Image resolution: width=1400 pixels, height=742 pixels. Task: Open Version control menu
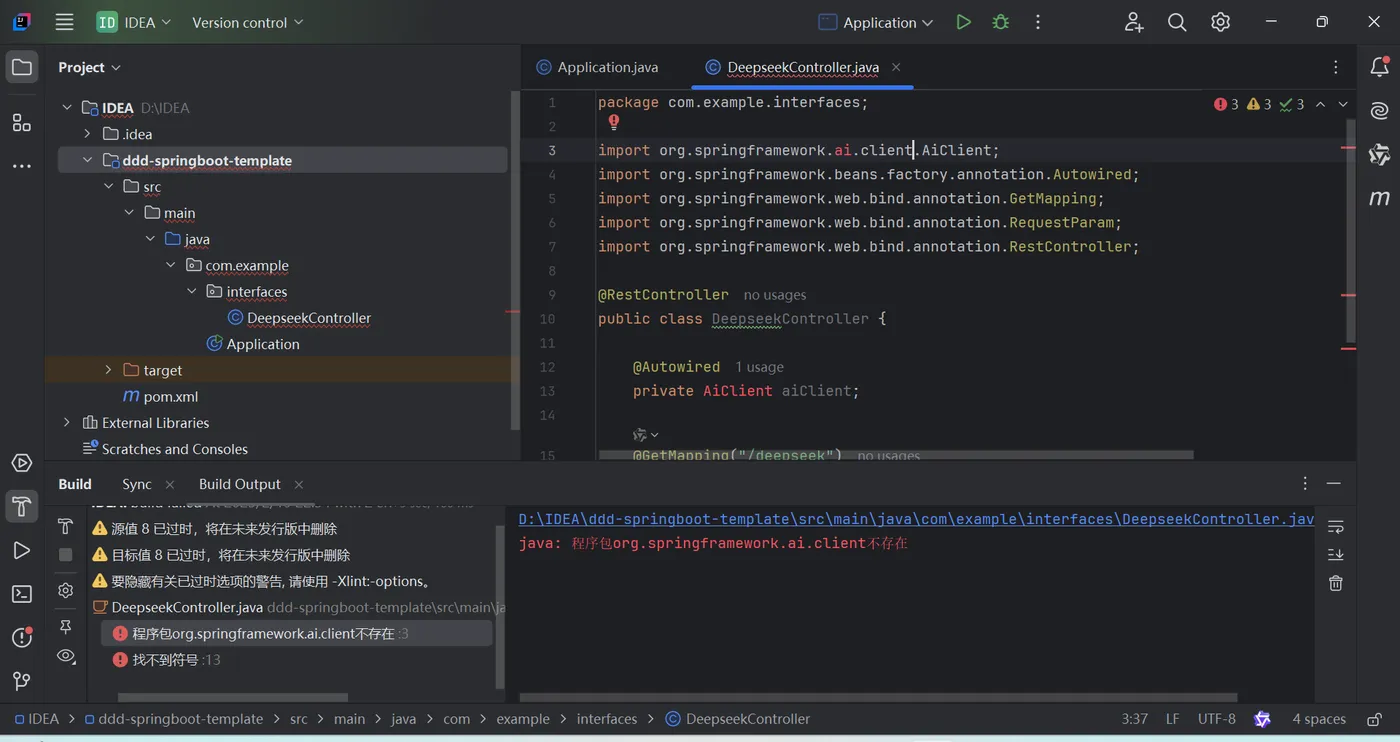[x=247, y=22]
